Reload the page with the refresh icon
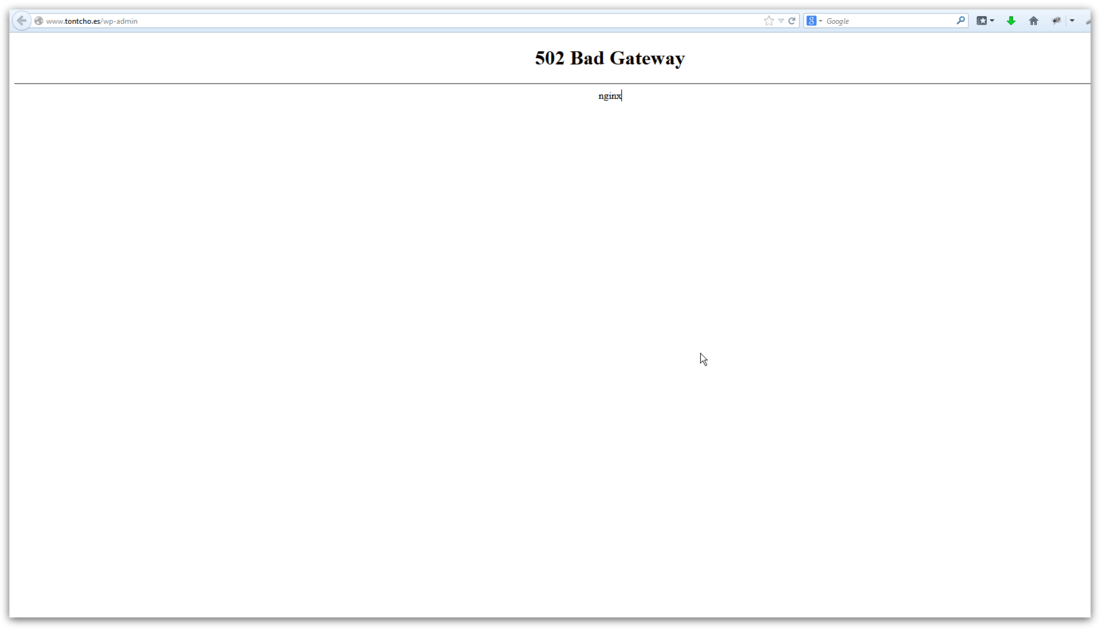Viewport: 1100px width, 630px height. [792, 21]
